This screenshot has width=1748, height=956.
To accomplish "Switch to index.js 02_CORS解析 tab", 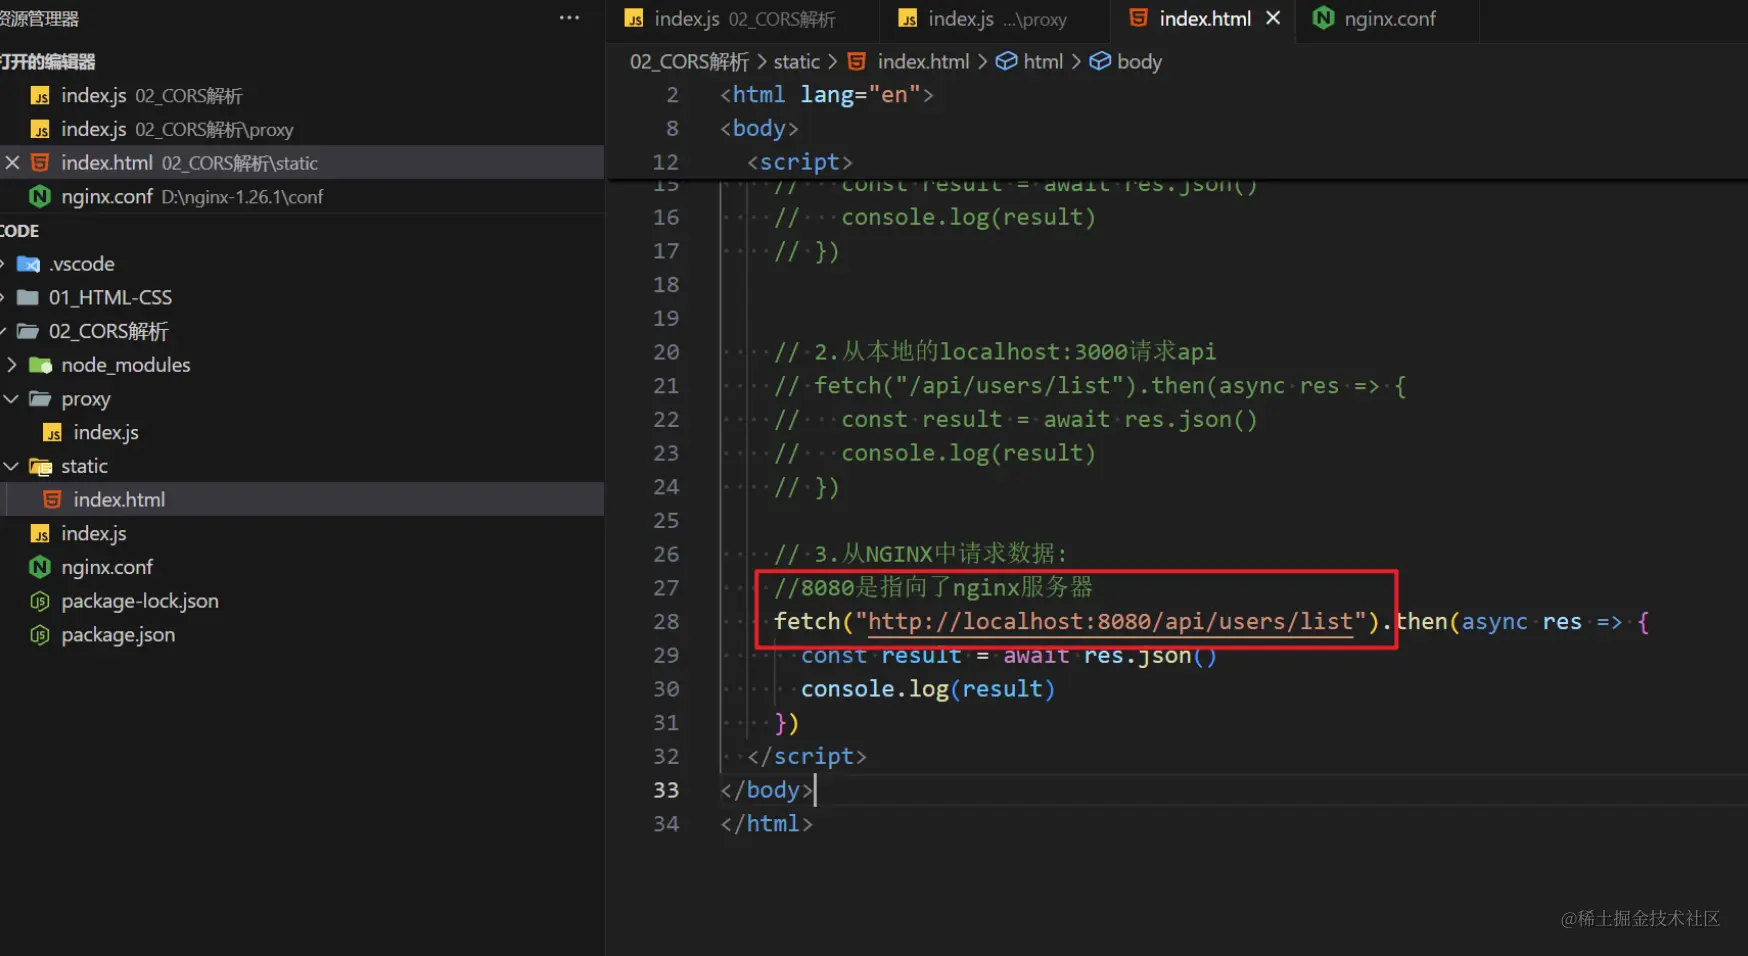I will [x=742, y=19].
